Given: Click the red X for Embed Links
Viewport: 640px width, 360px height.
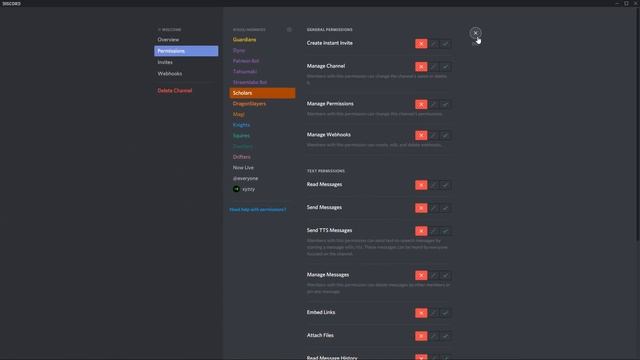Looking at the screenshot, I should [421, 313].
